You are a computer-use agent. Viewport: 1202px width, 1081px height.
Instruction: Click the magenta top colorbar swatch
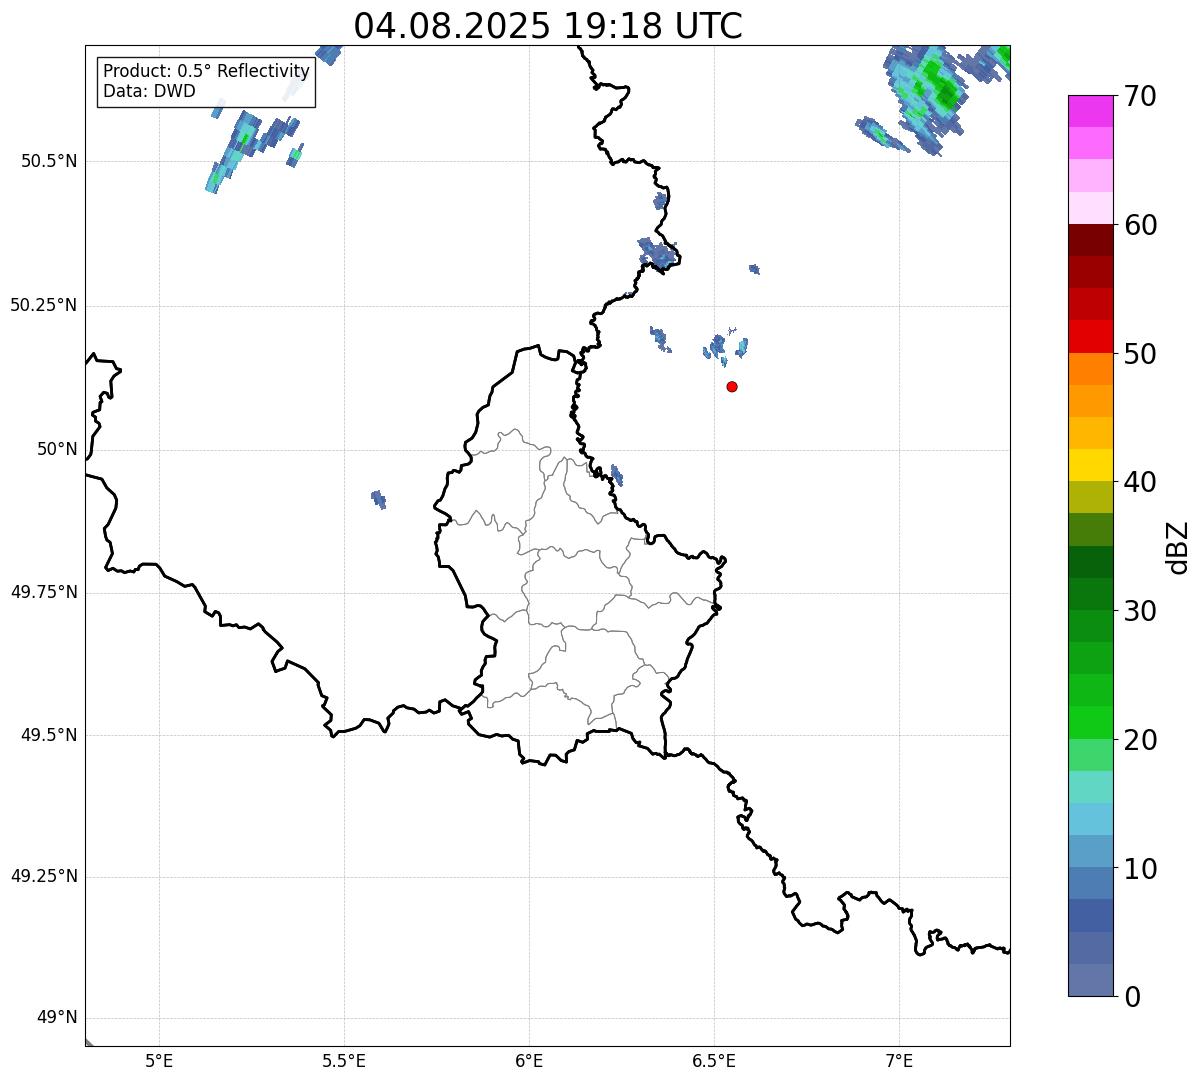(x=1090, y=111)
